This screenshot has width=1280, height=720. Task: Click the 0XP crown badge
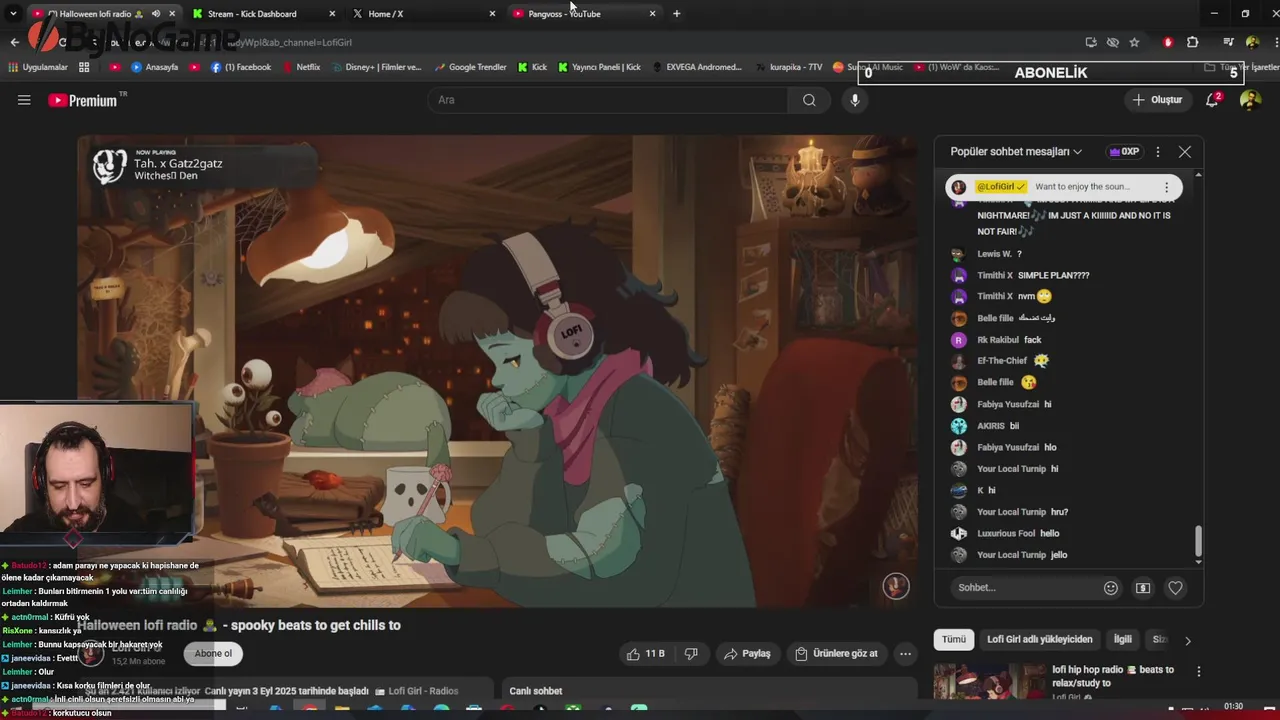pos(1124,152)
